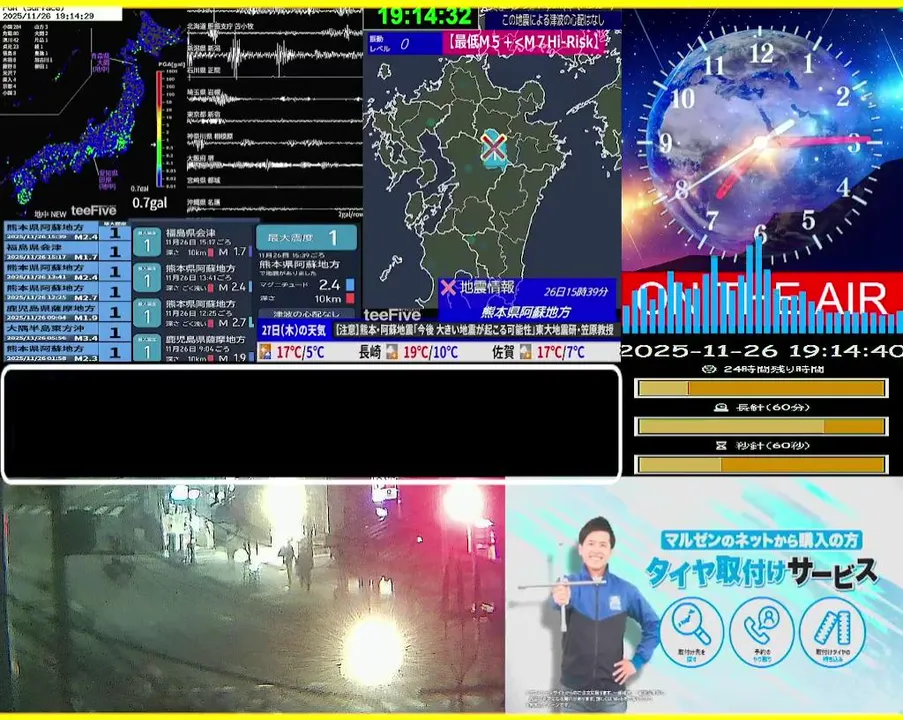This screenshot has height=720, width=903.
Task: Click the green 19:14:32 clock display
Action: tap(424, 17)
